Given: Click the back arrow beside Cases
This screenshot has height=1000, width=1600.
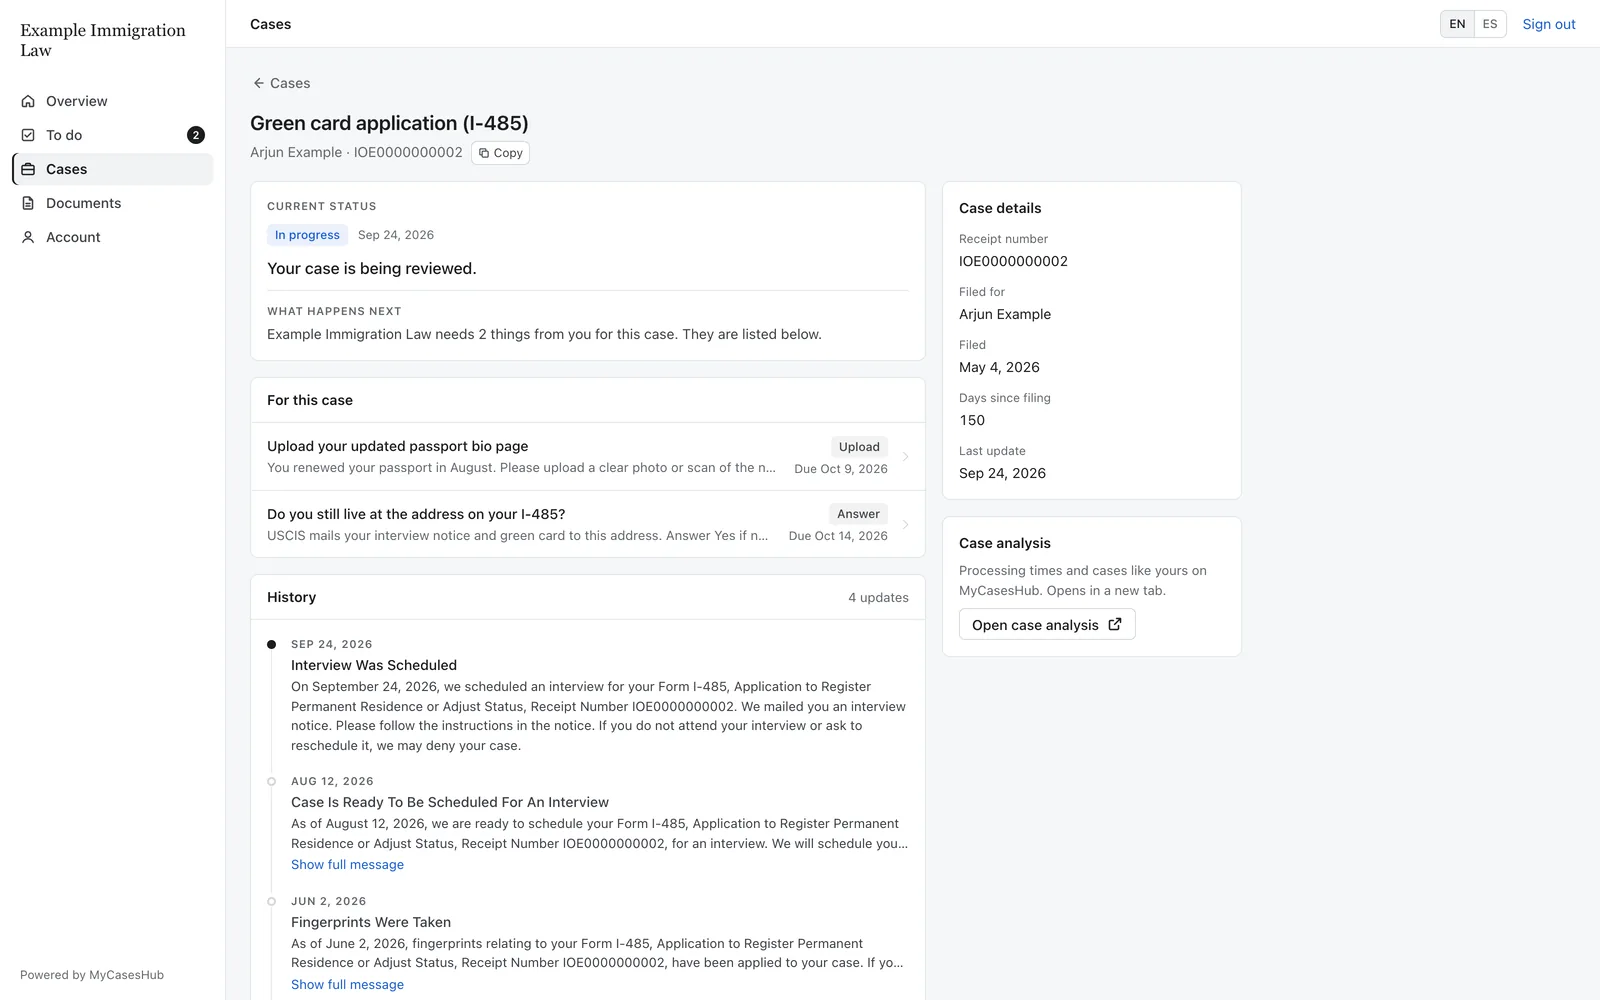Looking at the screenshot, I should click(259, 83).
